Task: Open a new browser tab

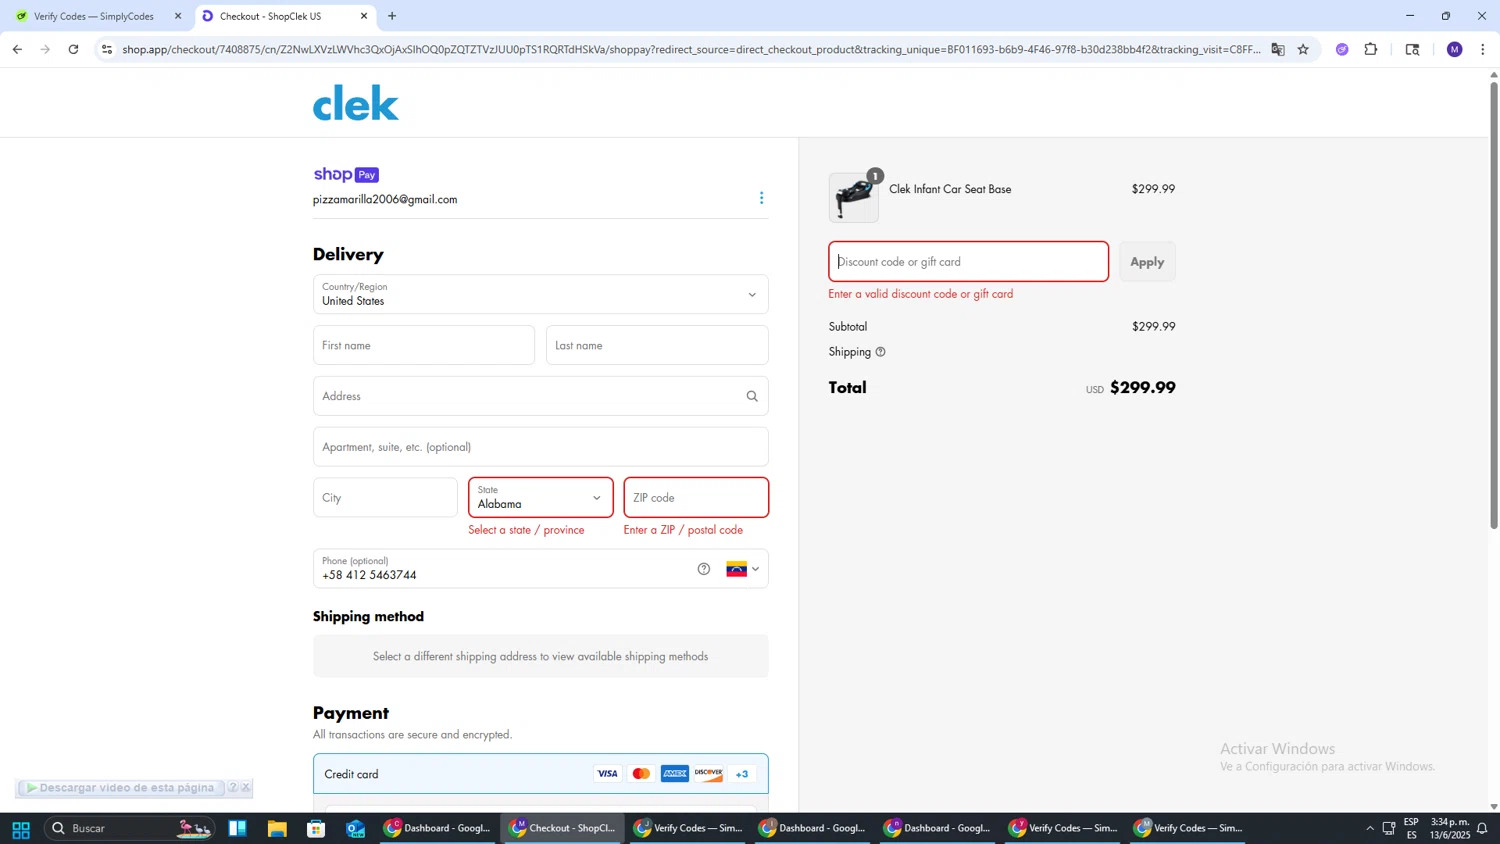Action: (x=392, y=16)
